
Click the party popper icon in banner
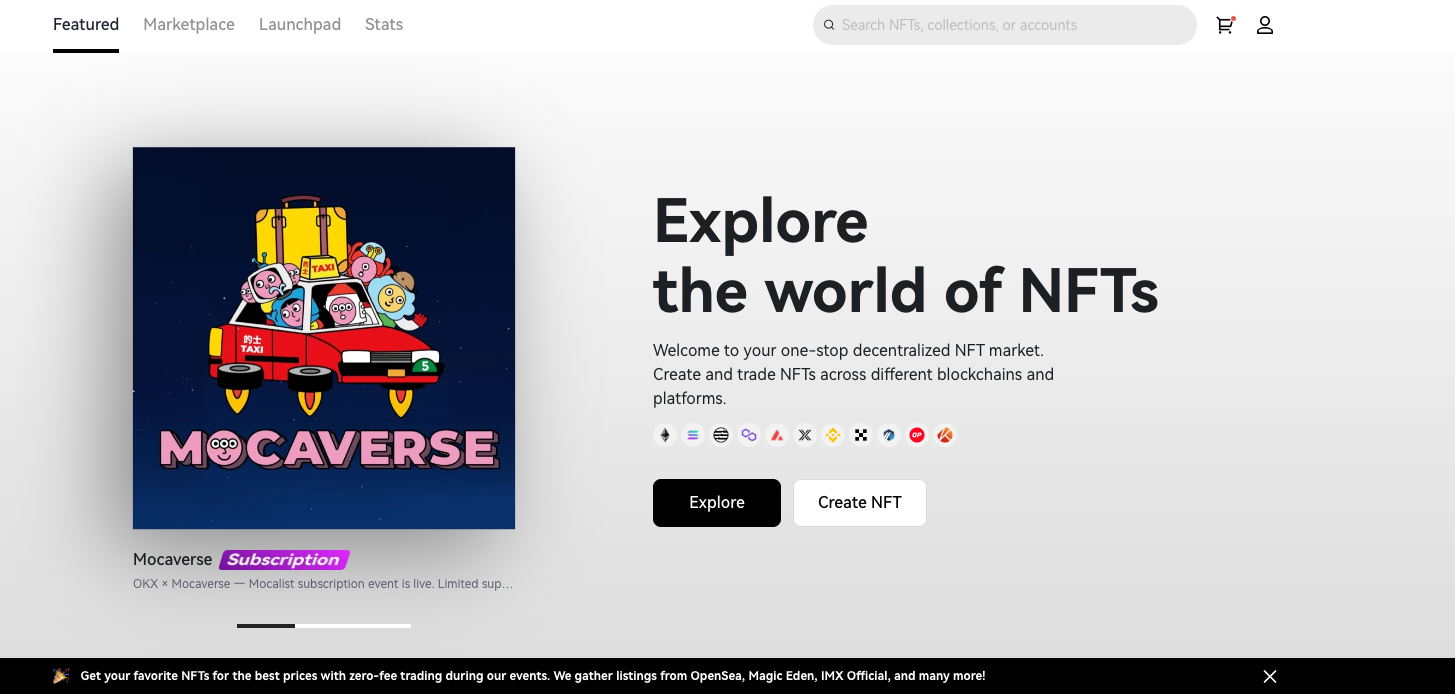point(61,676)
